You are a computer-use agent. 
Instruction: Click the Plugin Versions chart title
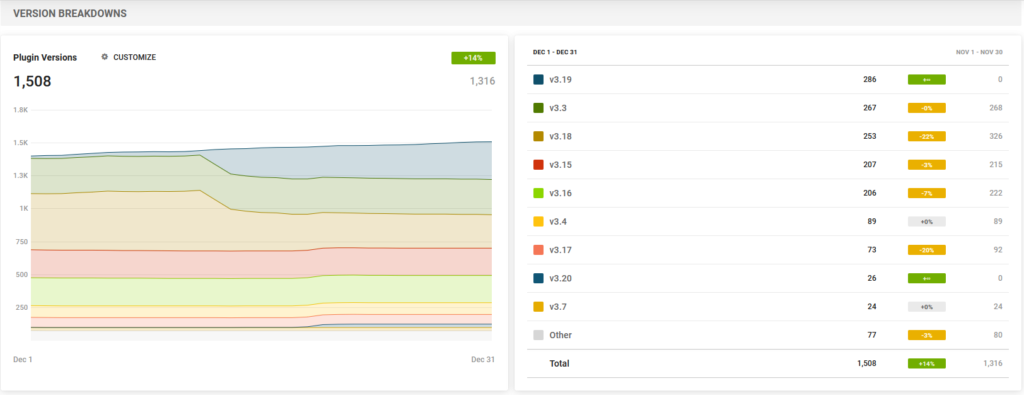click(45, 57)
